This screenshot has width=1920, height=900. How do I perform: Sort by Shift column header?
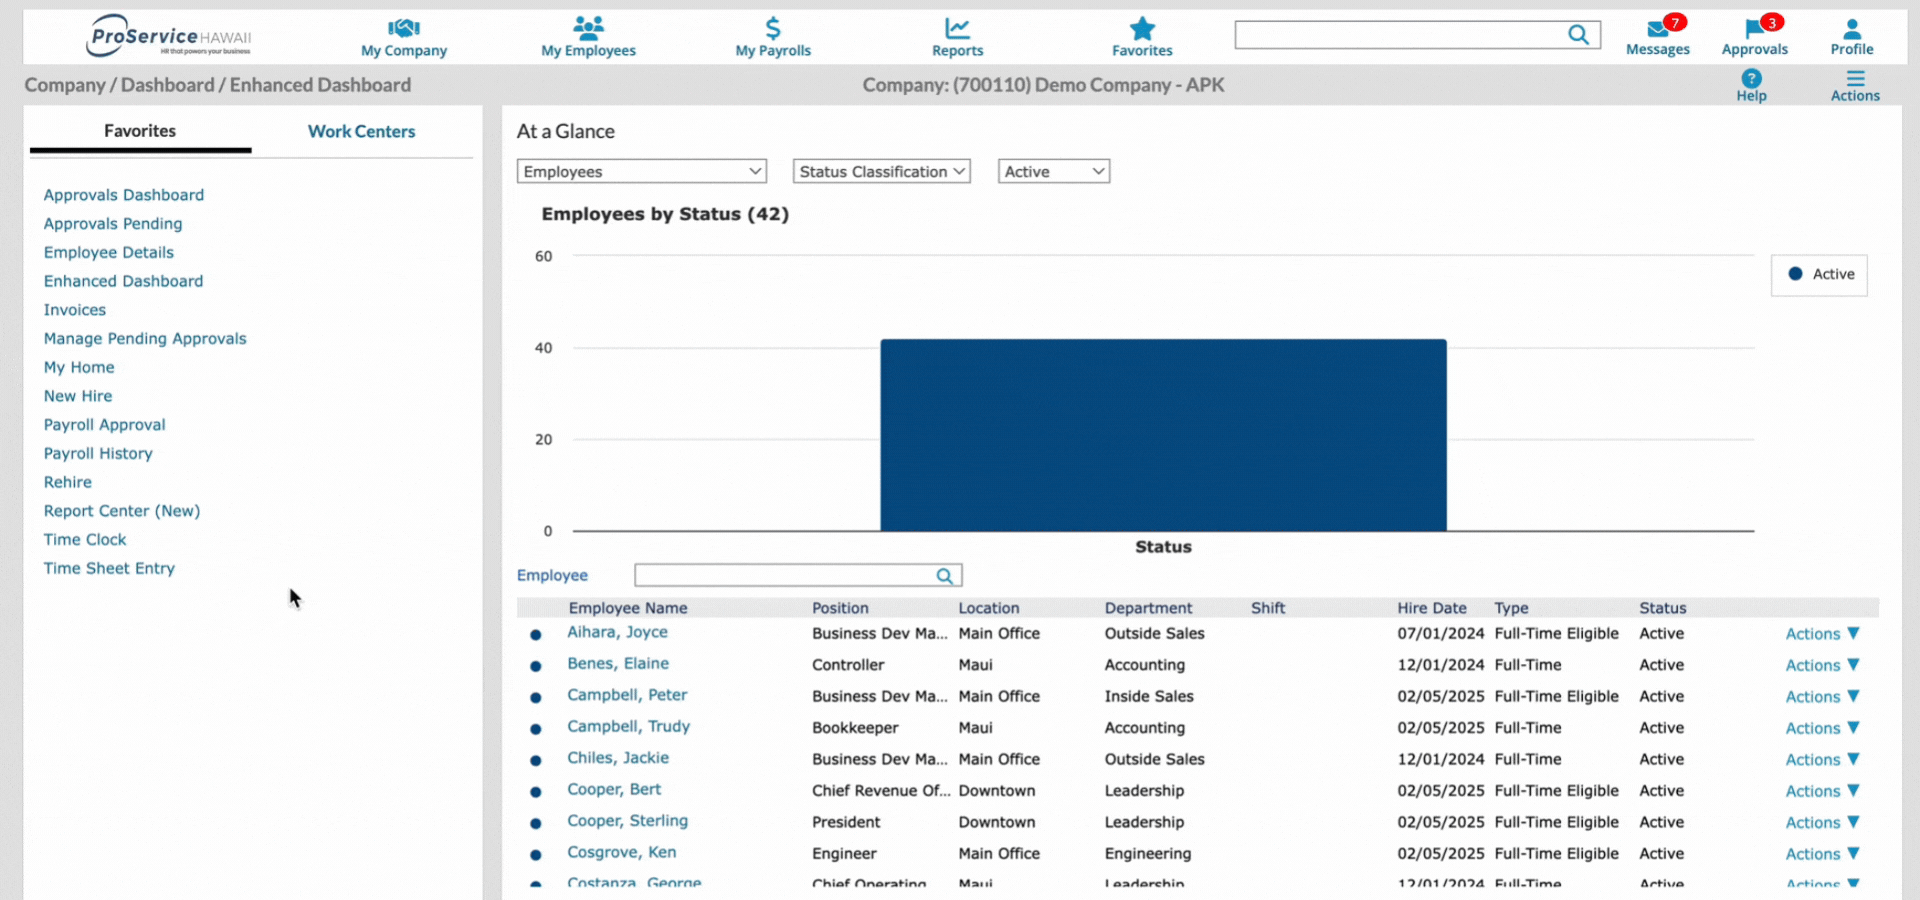[1268, 608]
